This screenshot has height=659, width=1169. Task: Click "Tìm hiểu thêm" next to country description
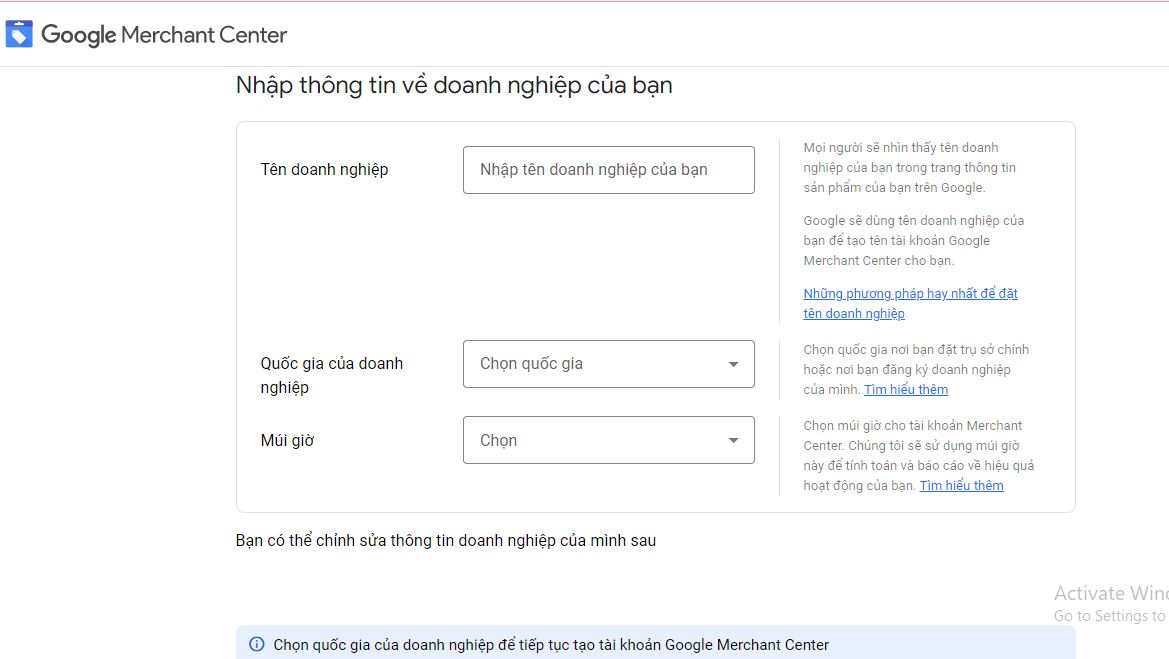coord(905,389)
